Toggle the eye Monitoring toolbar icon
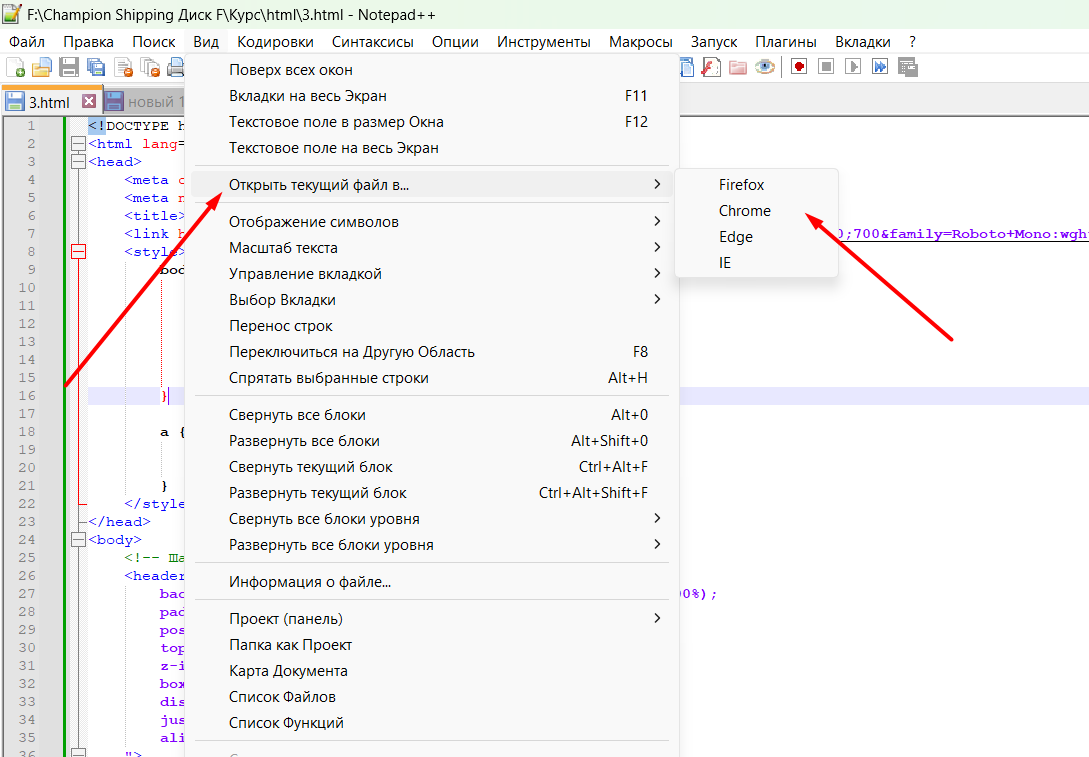 click(x=765, y=67)
